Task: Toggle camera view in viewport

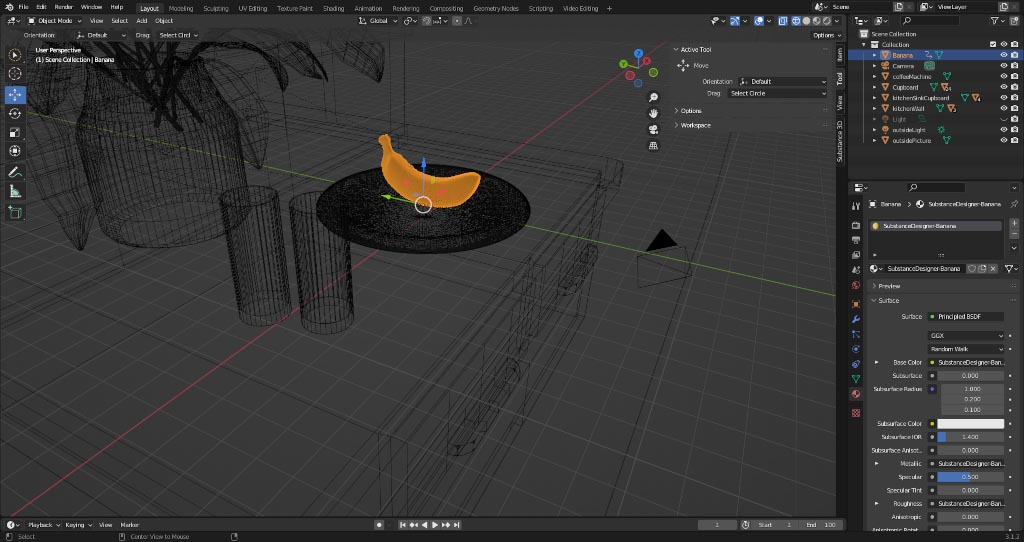Action: 653,129
